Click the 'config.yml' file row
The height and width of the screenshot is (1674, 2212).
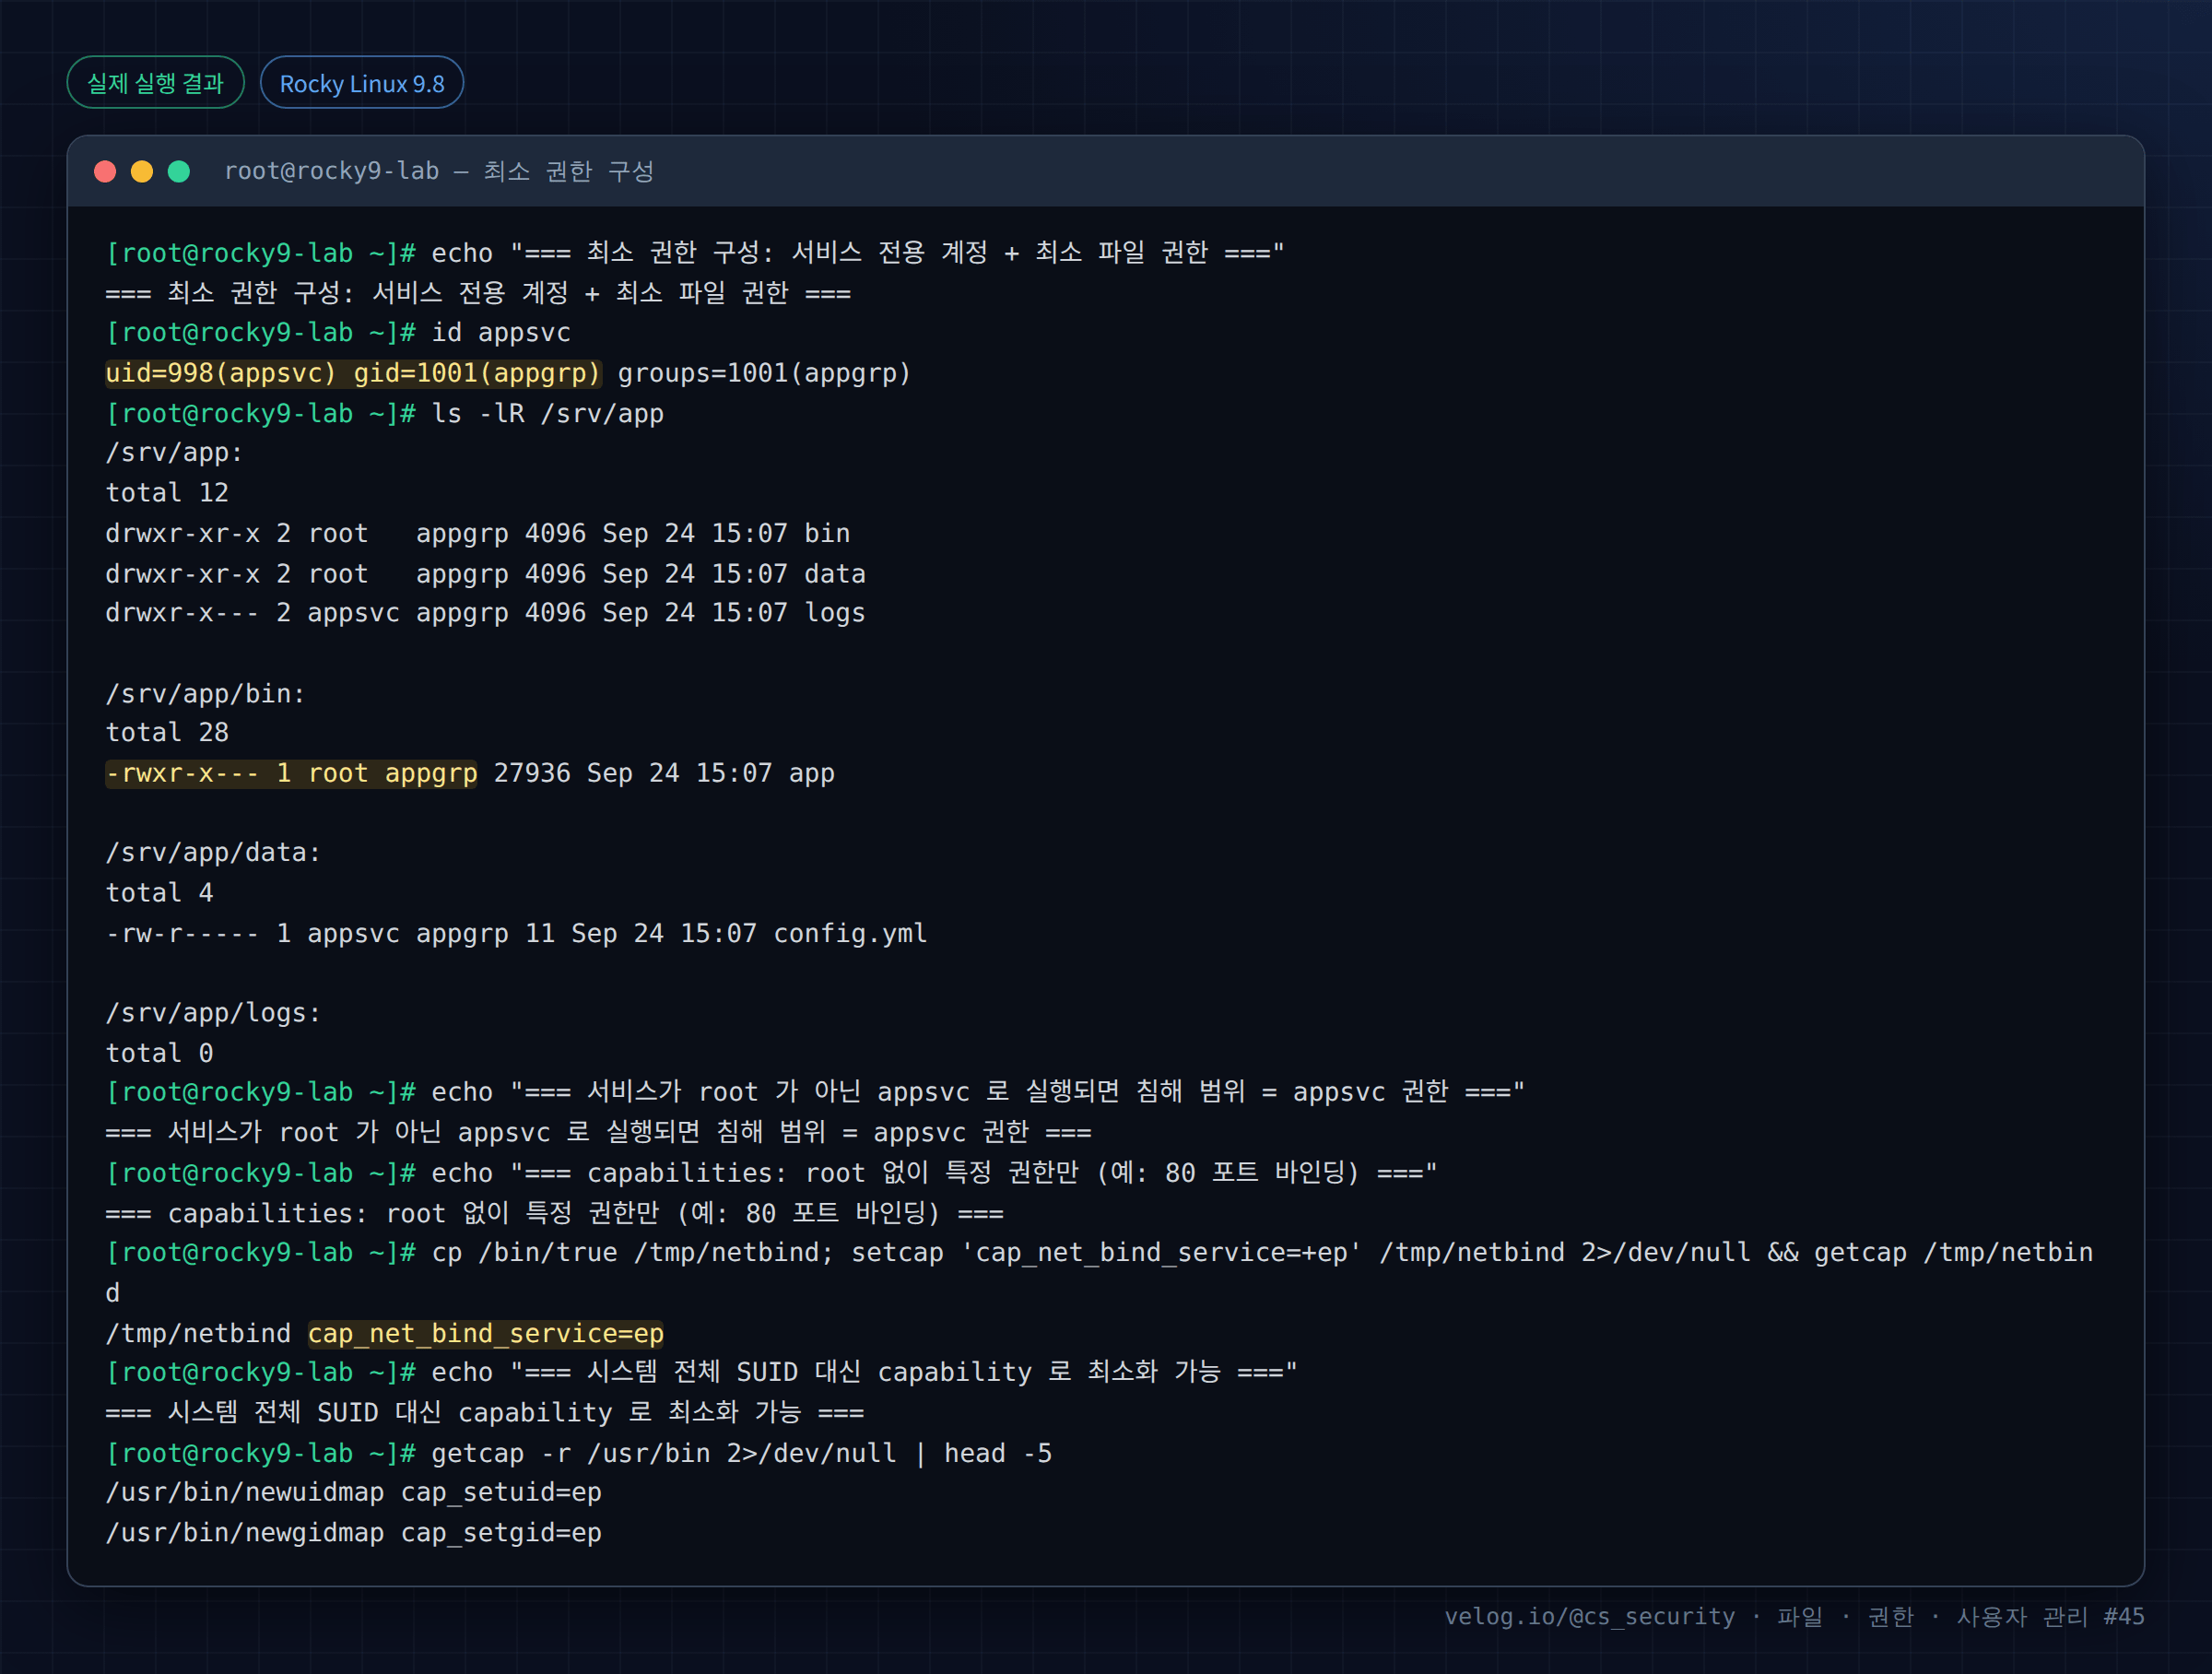pos(517,933)
